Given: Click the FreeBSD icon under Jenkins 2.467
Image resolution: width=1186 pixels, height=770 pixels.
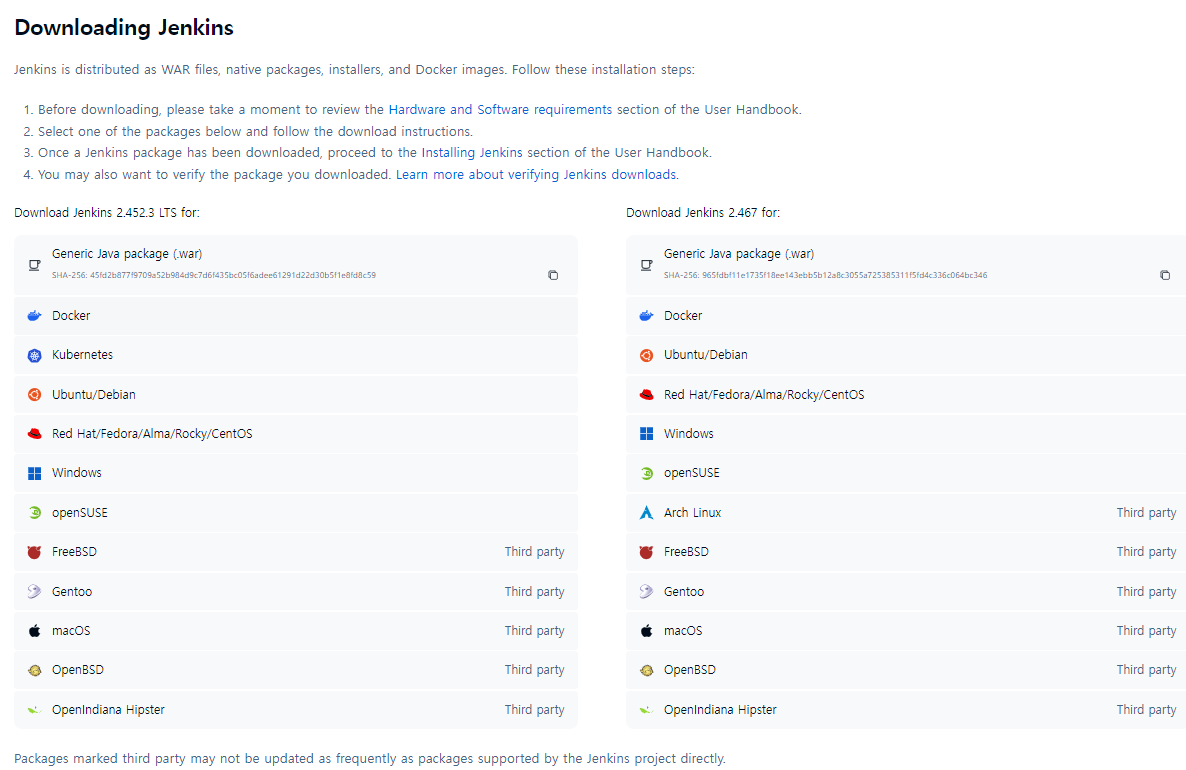Looking at the screenshot, I should 646,552.
